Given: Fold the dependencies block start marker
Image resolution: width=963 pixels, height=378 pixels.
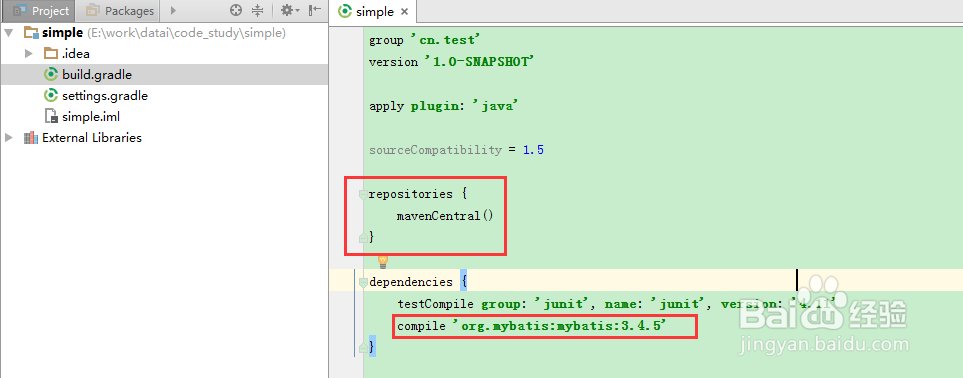Looking at the screenshot, I should point(363,283).
